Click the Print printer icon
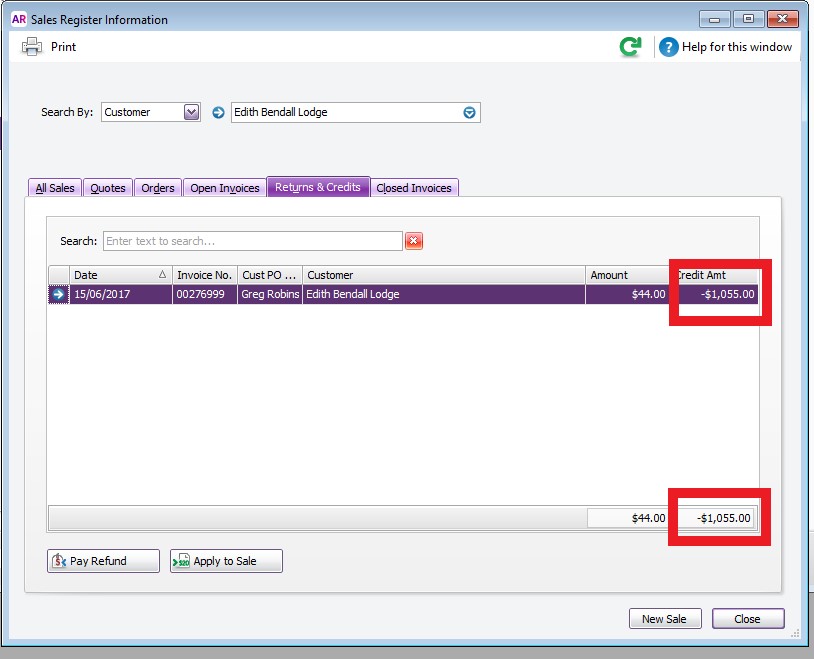The image size is (814, 659). pyautogui.click(x=32, y=47)
